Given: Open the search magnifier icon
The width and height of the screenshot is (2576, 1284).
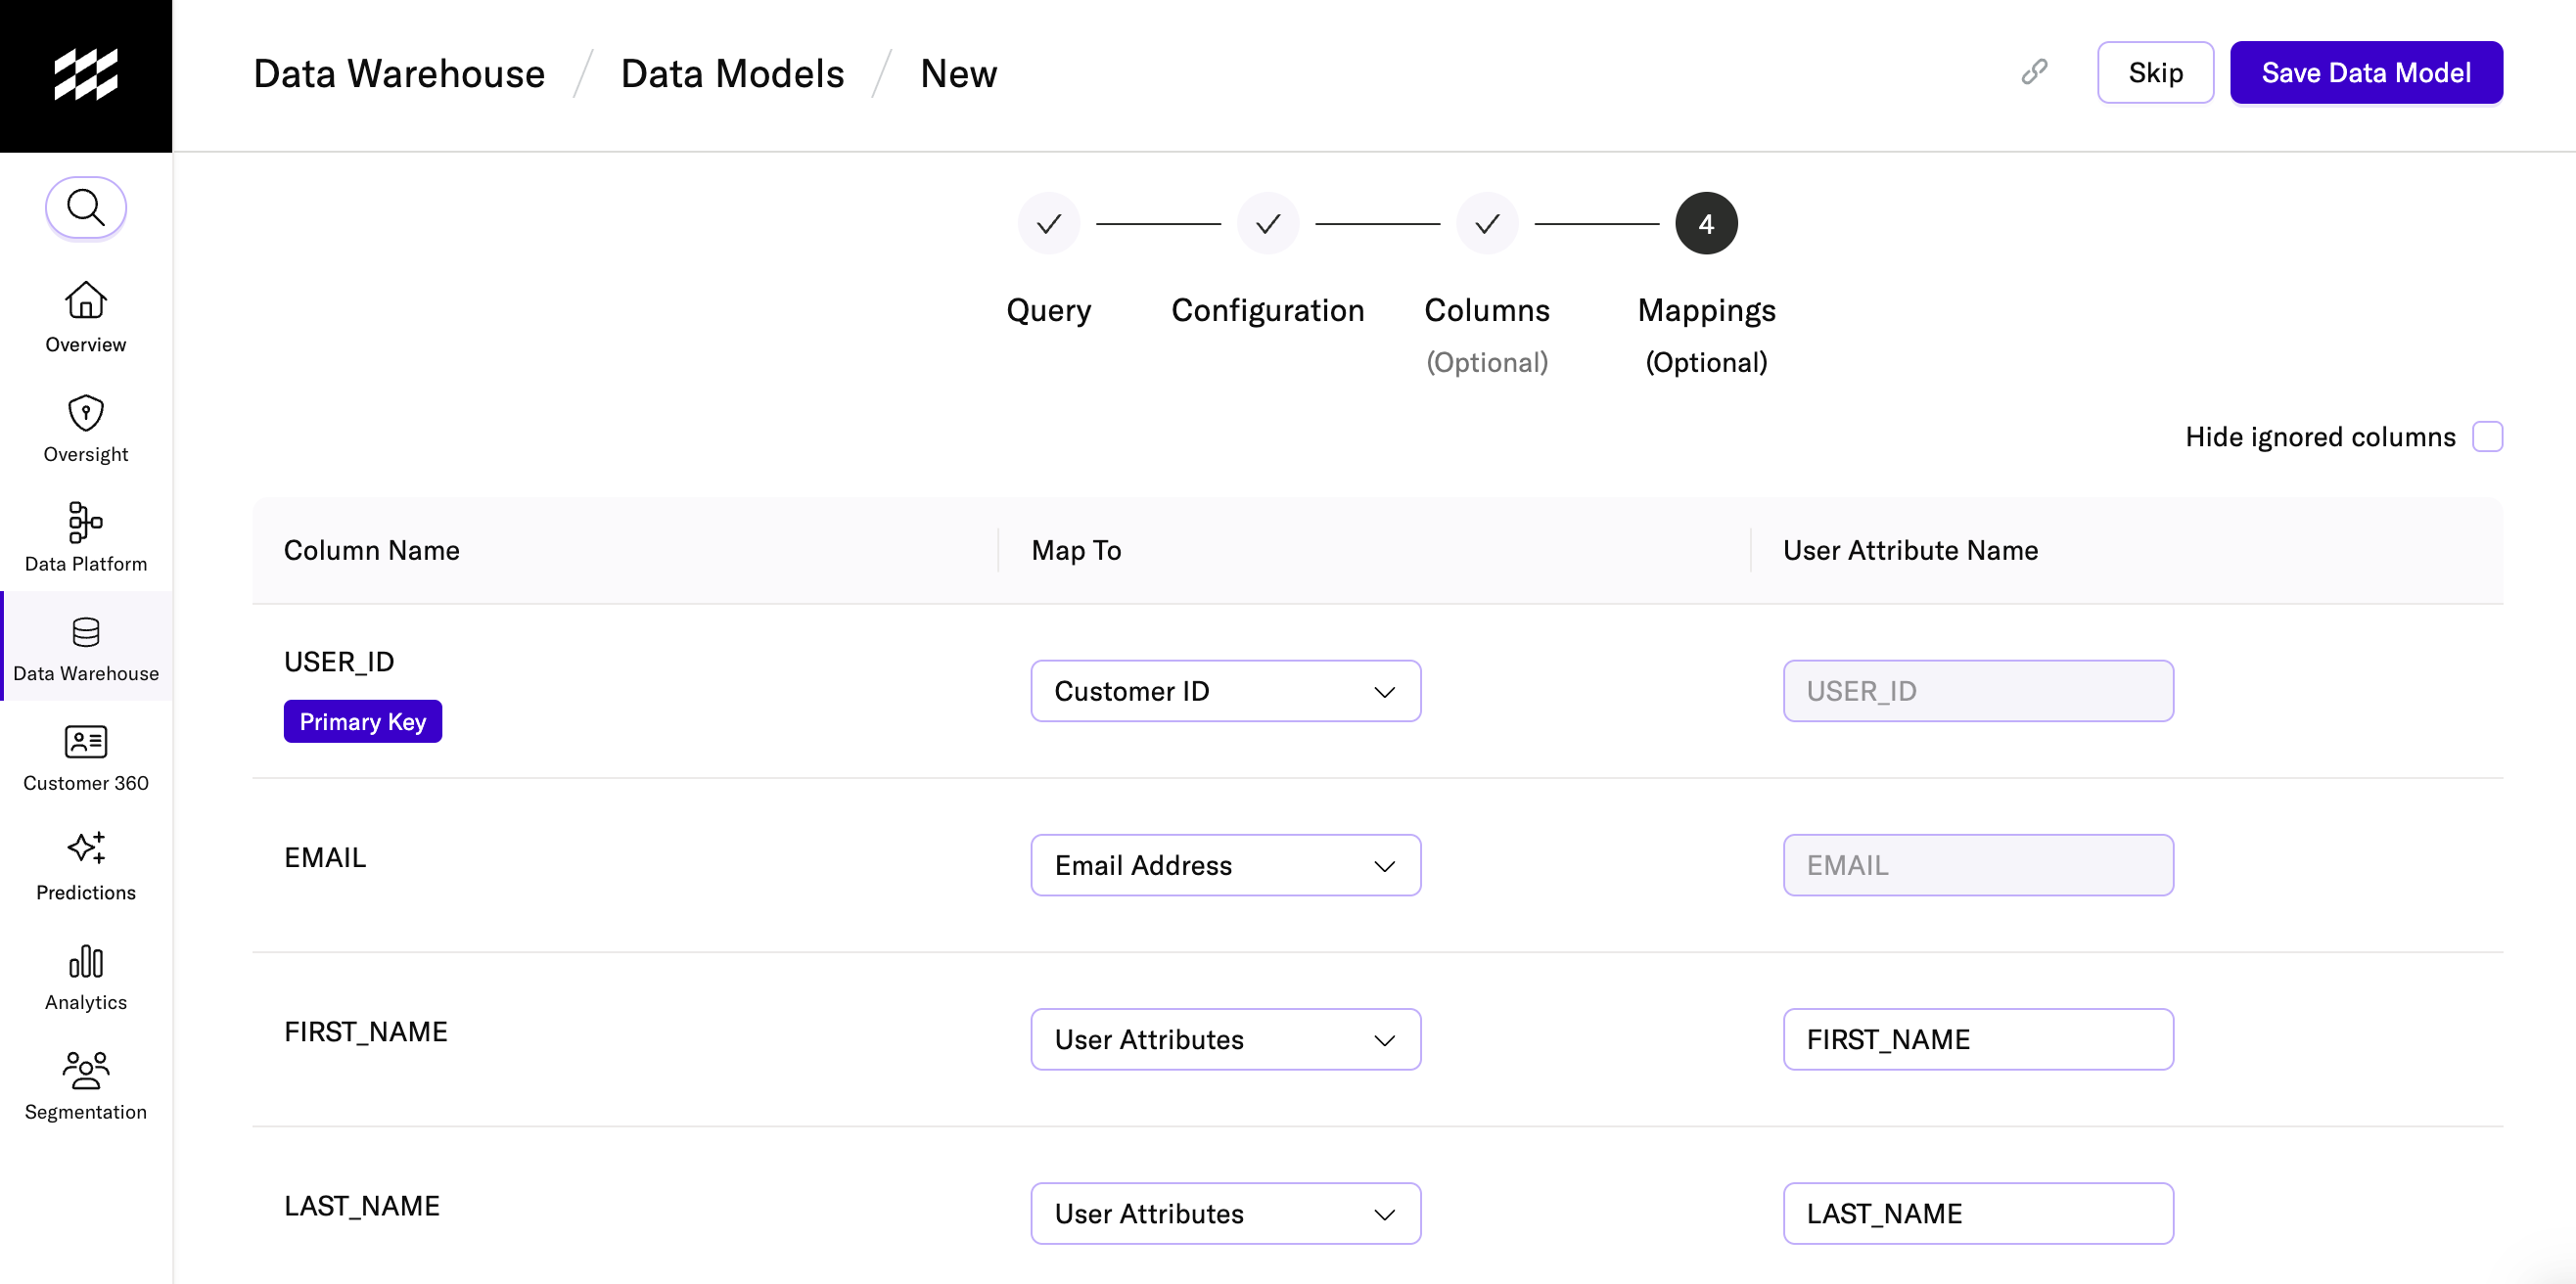Looking at the screenshot, I should (x=86, y=208).
